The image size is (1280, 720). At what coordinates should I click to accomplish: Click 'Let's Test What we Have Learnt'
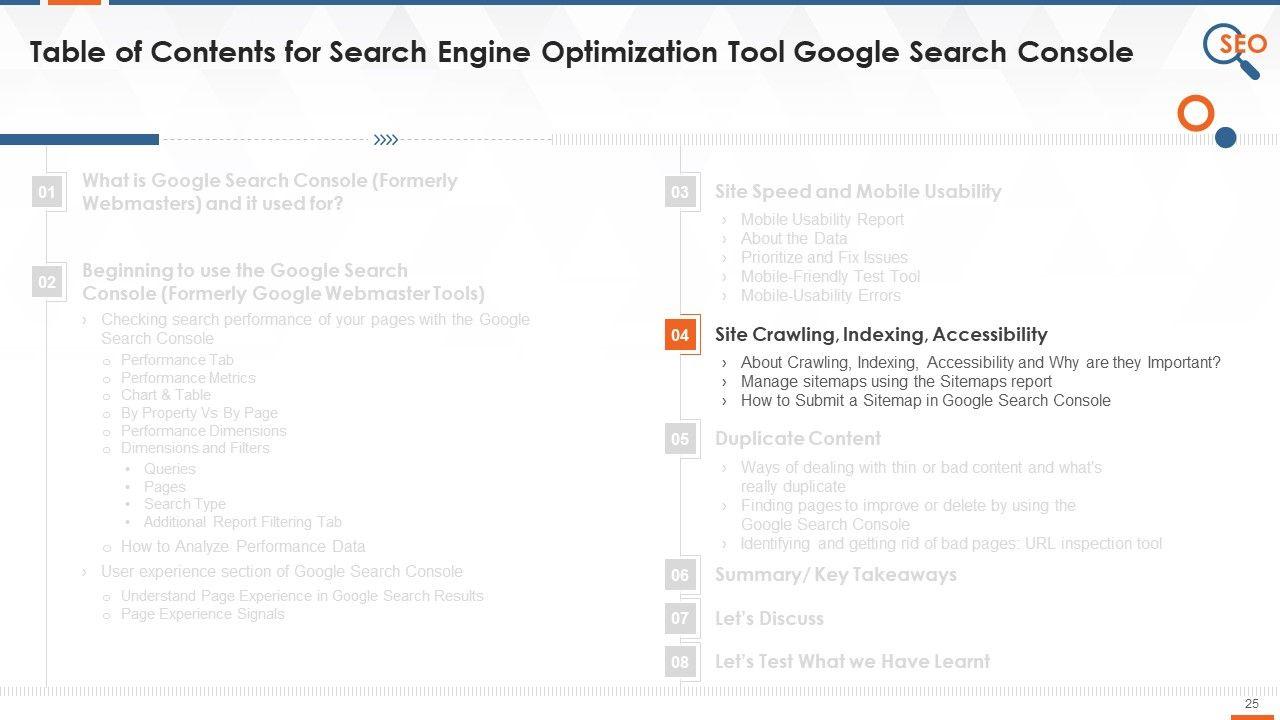pyautogui.click(x=852, y=662)
